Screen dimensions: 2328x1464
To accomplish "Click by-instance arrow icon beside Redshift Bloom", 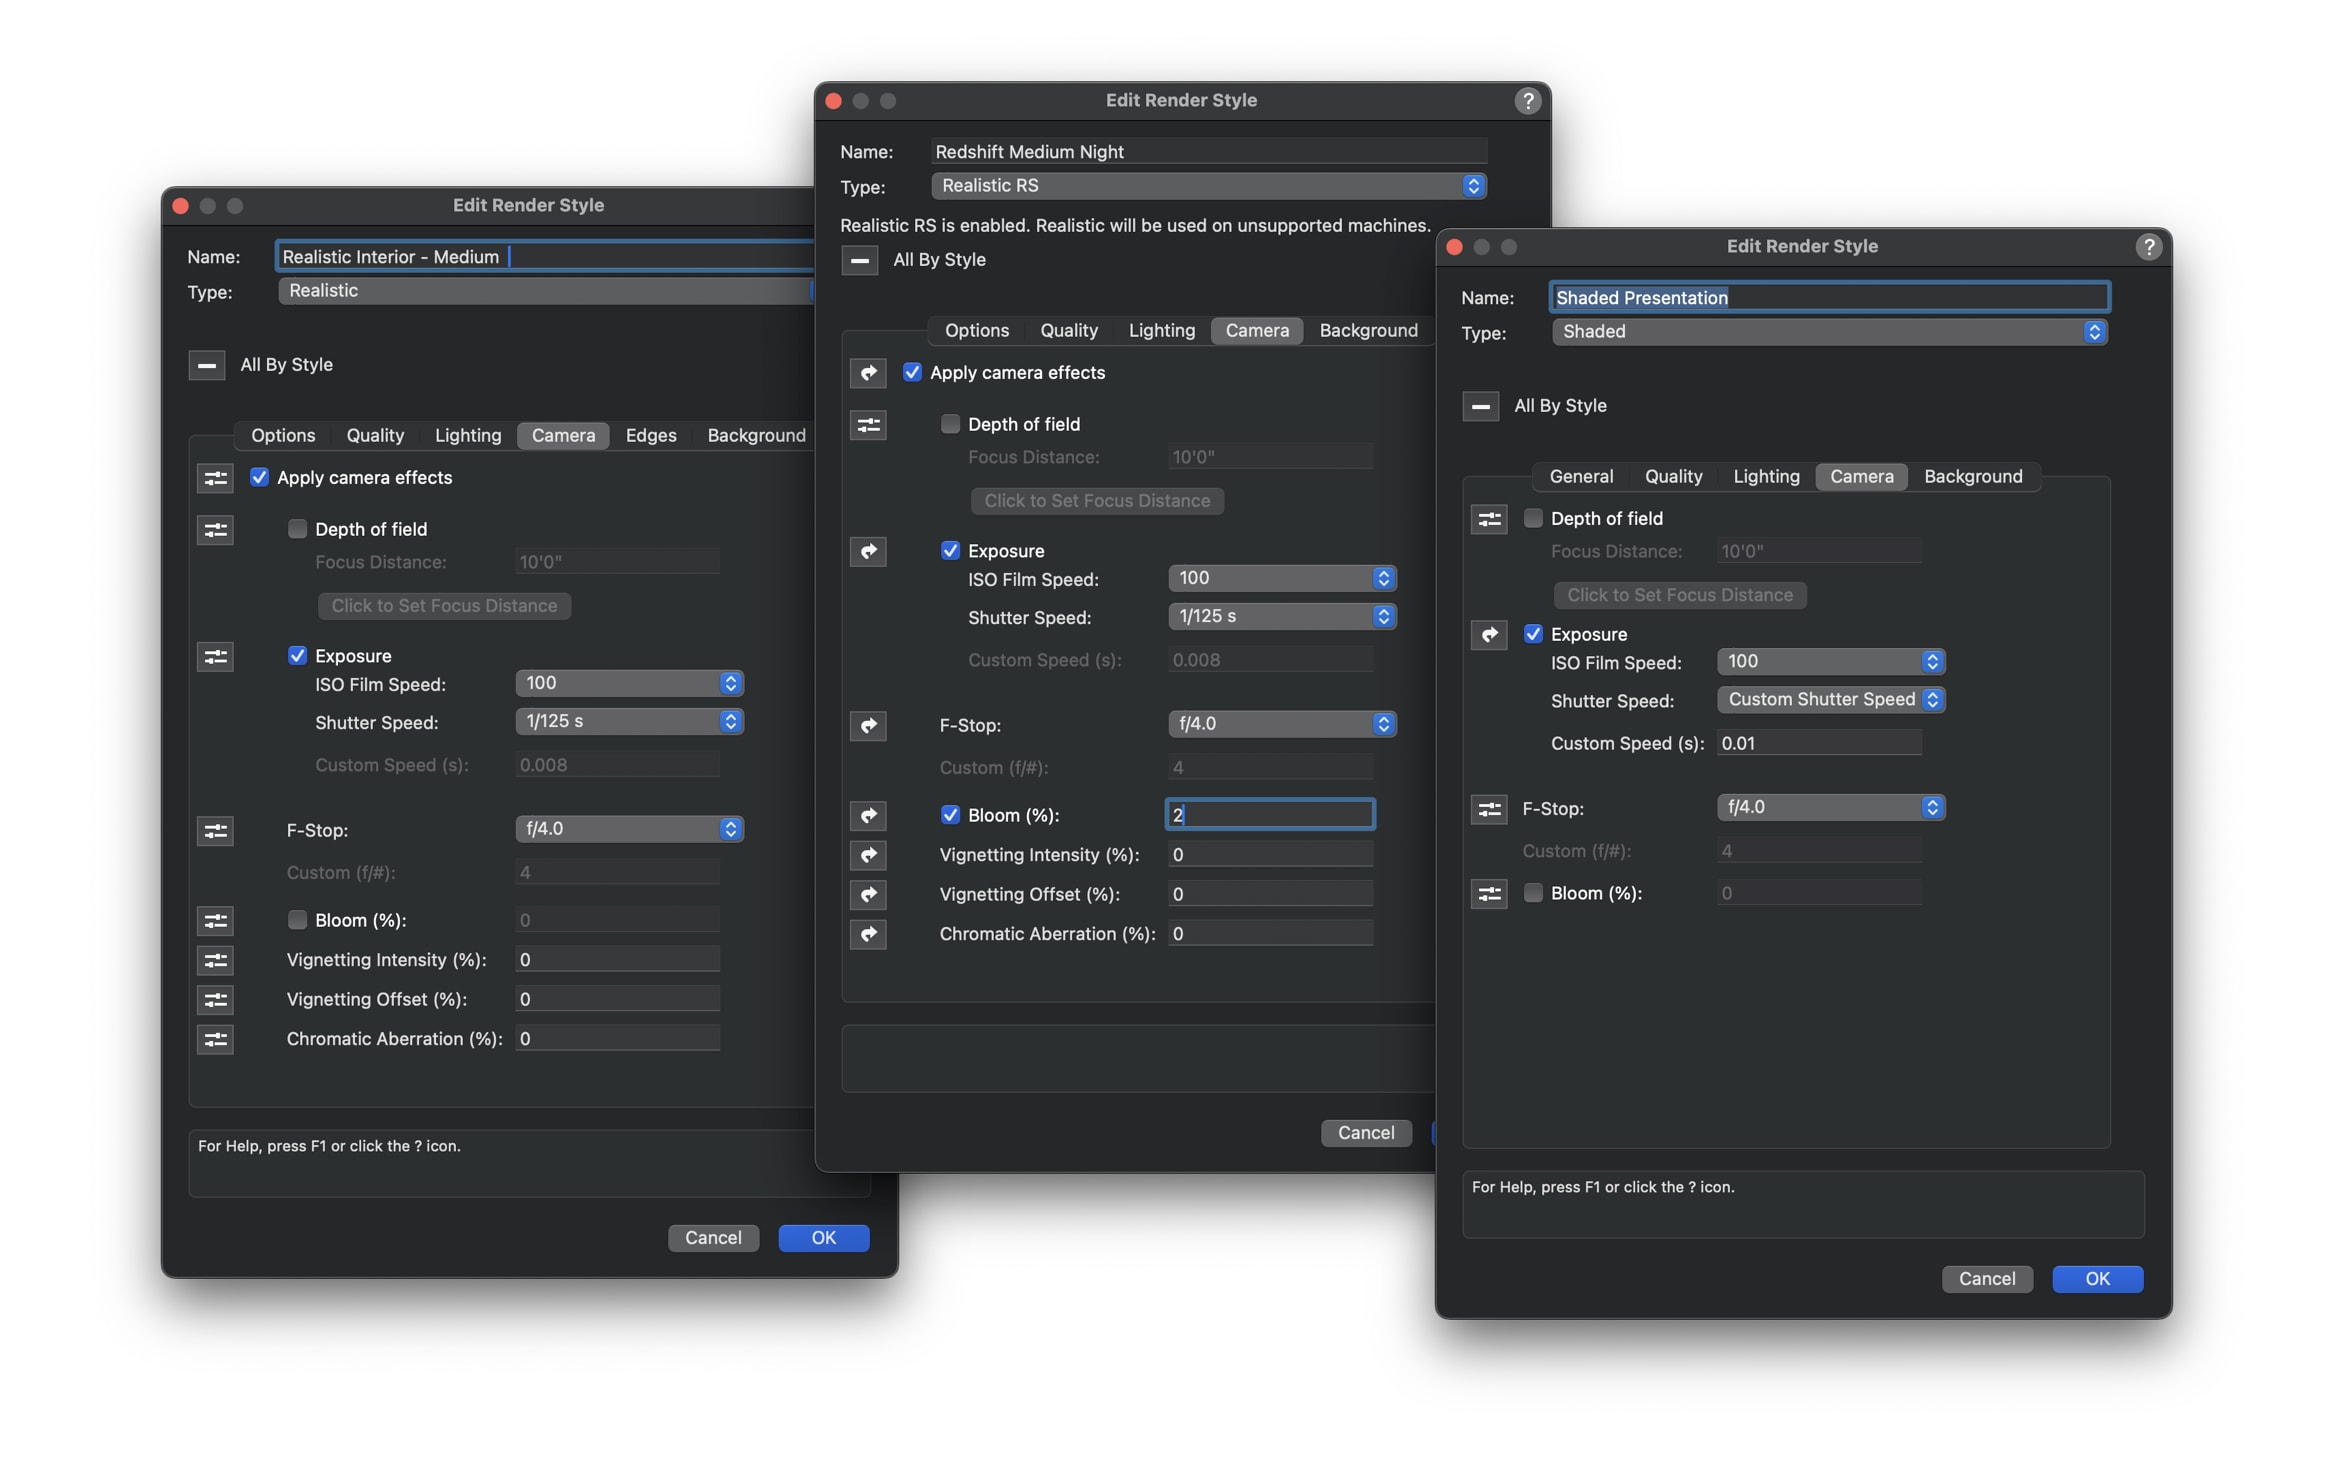I will pos(868,816).
